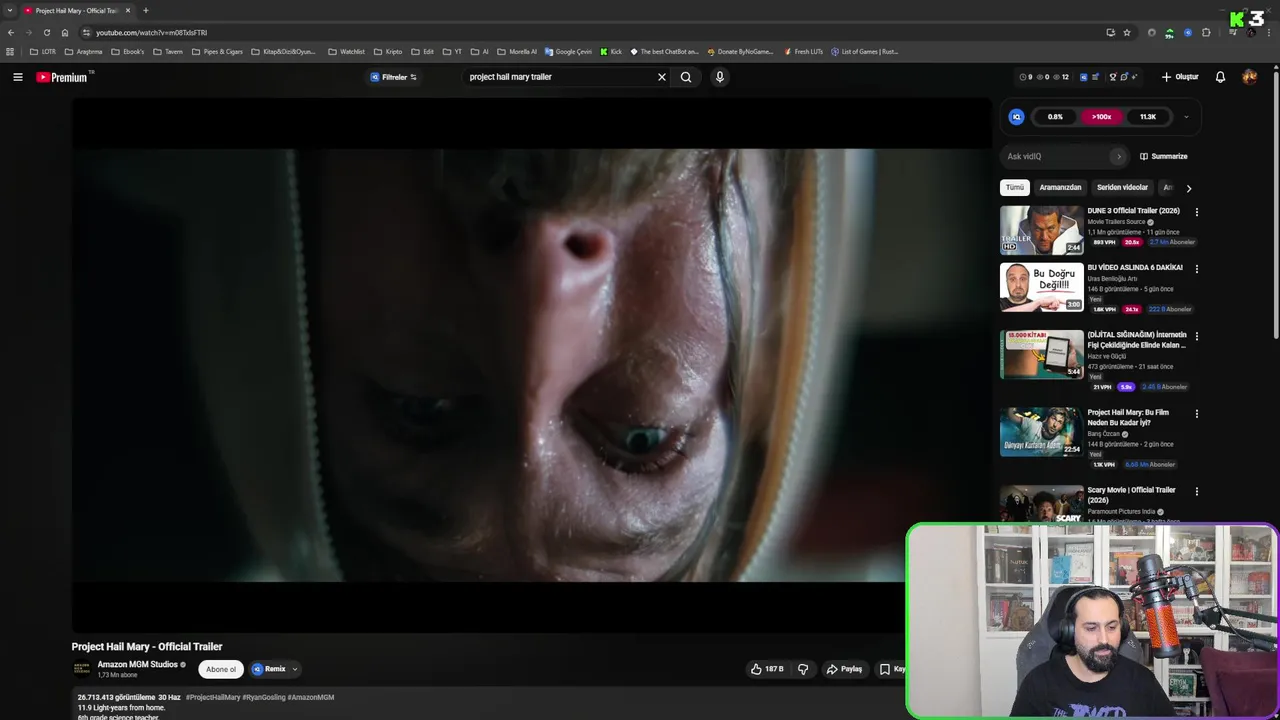Go to YouTube Premium home logo
The image size is (1280, 720).
[x=62, y=77]
